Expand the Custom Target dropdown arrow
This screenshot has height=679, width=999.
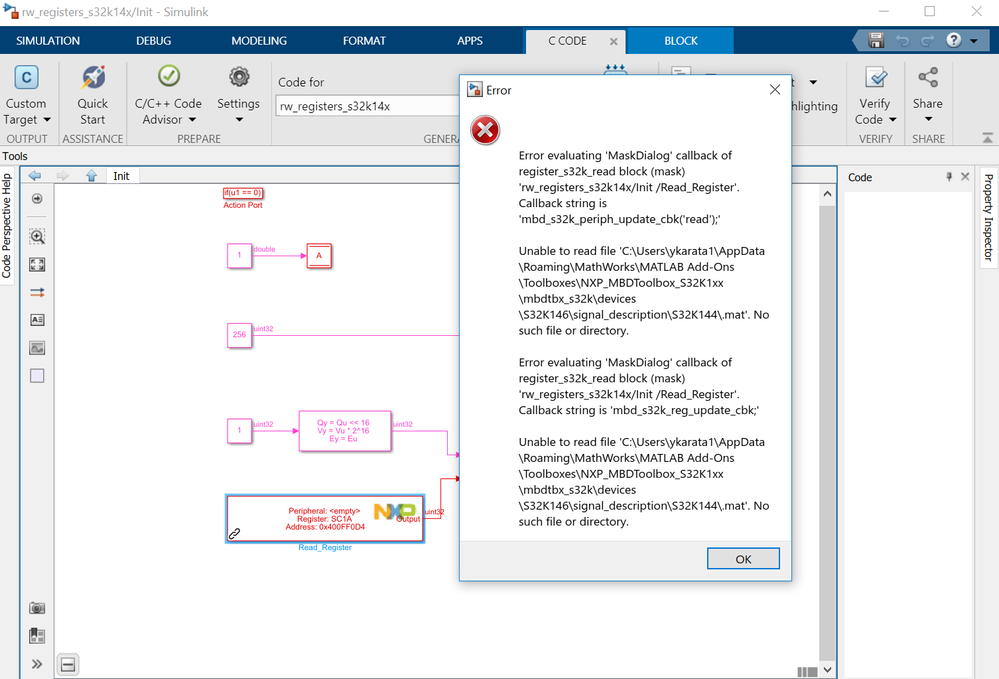(x=47, y=120)
